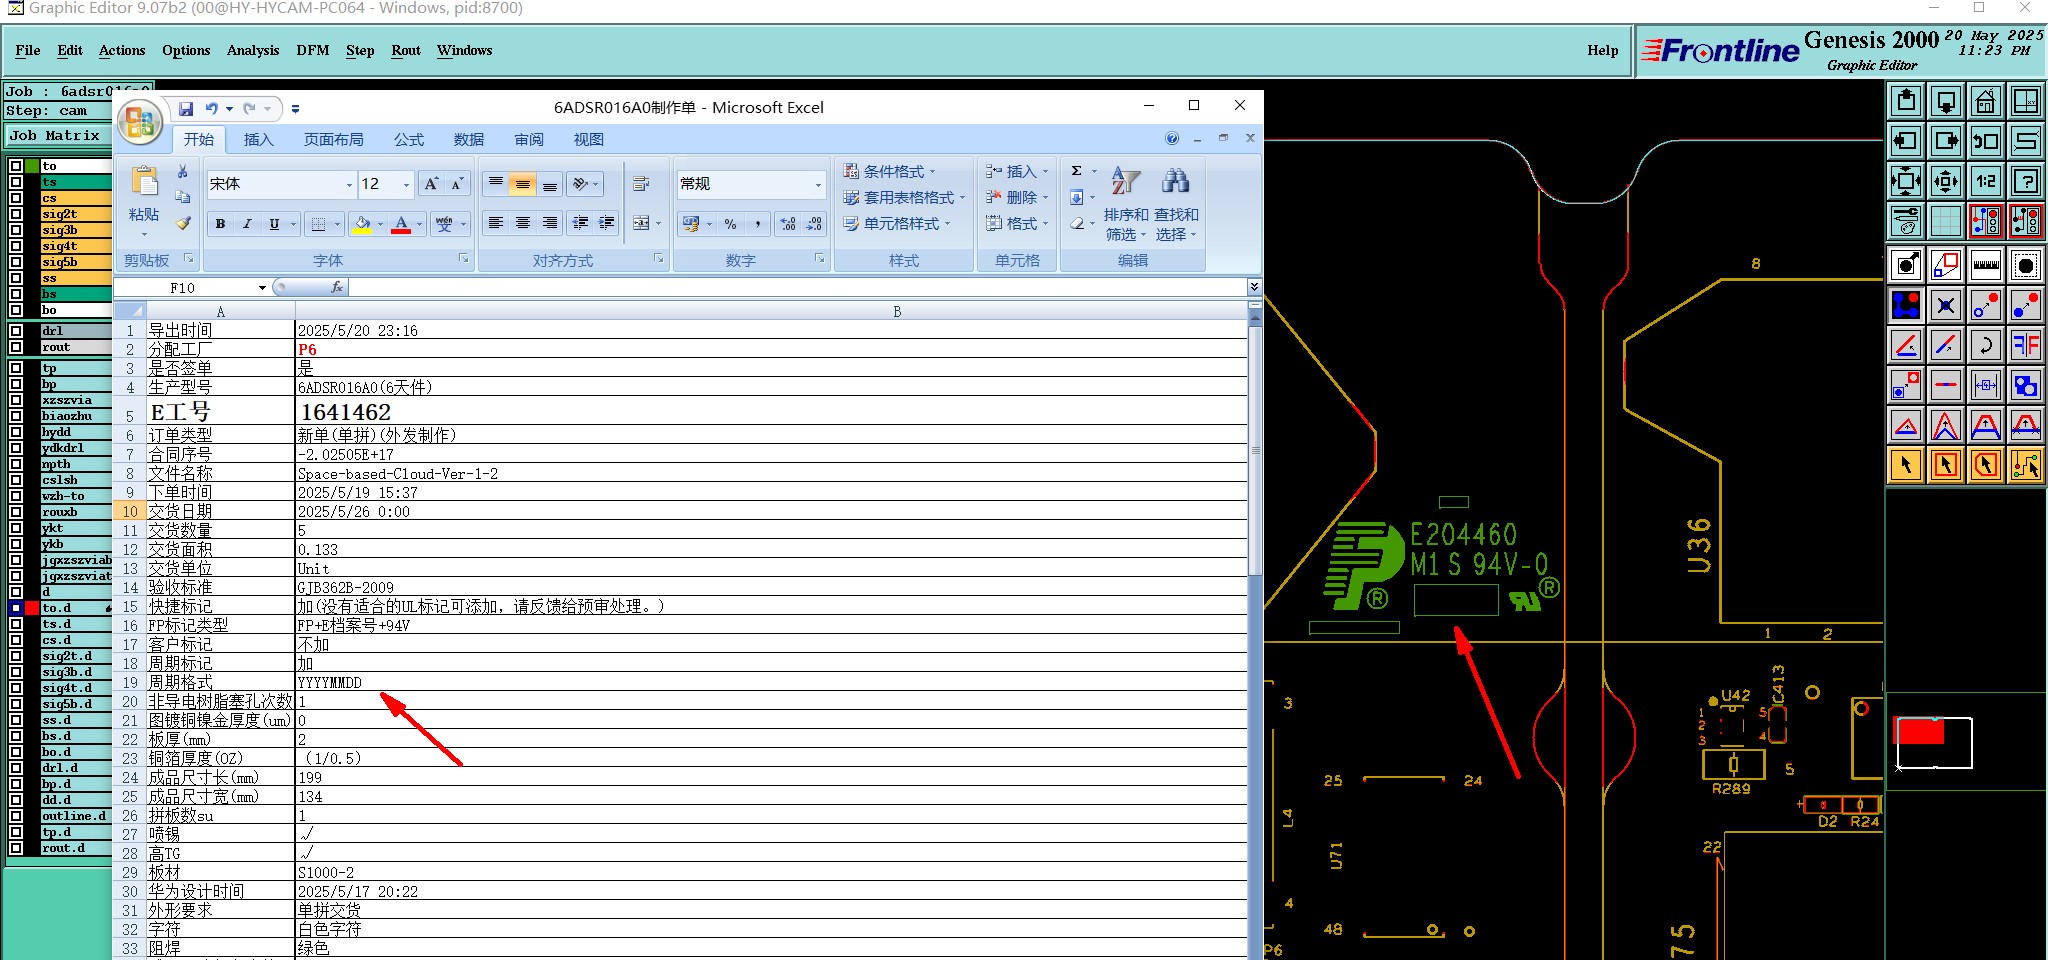Click the pan down arrow icon
Viewport: 2048px width, 960px height.
pyautogui.click(x=1946, y=101)
